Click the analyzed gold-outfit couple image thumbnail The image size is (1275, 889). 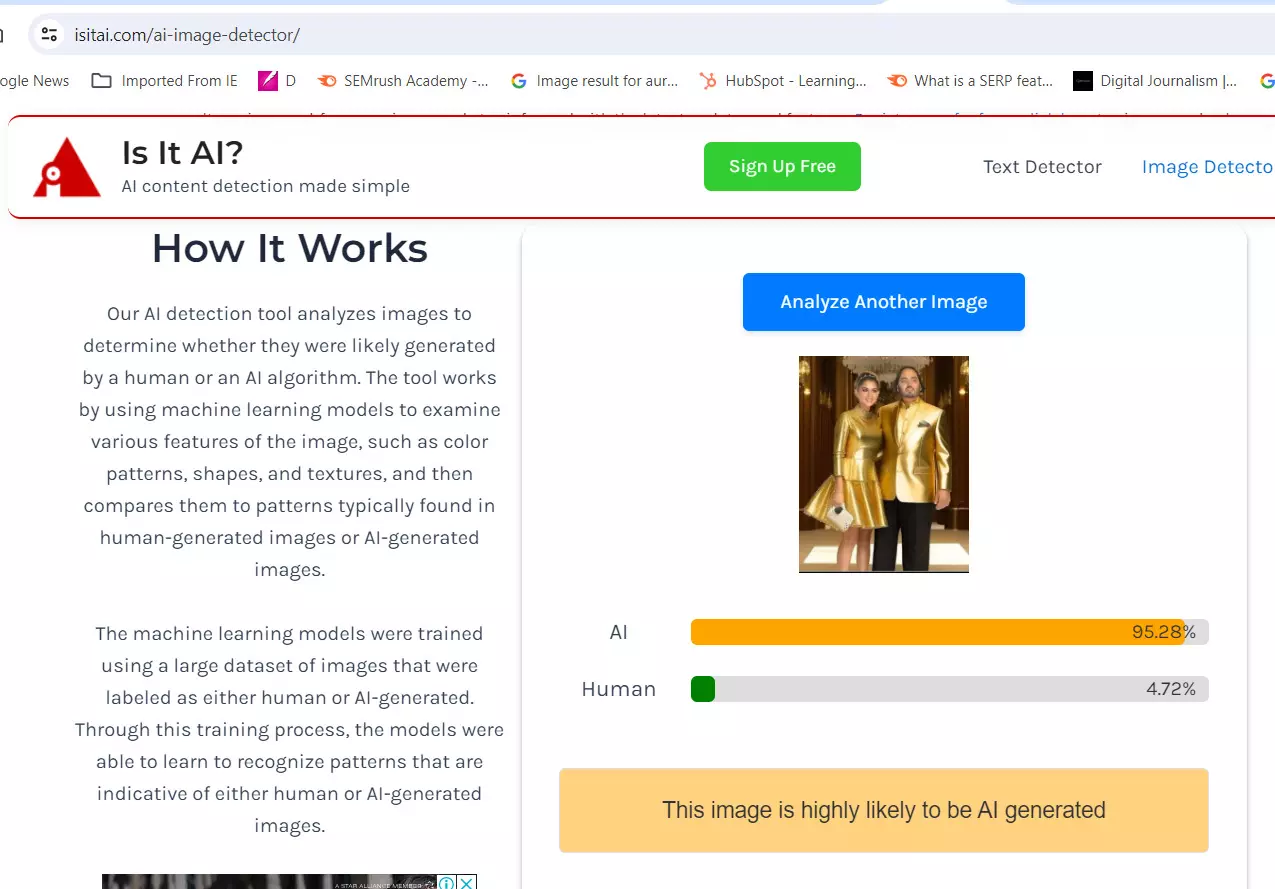(883, 464)
